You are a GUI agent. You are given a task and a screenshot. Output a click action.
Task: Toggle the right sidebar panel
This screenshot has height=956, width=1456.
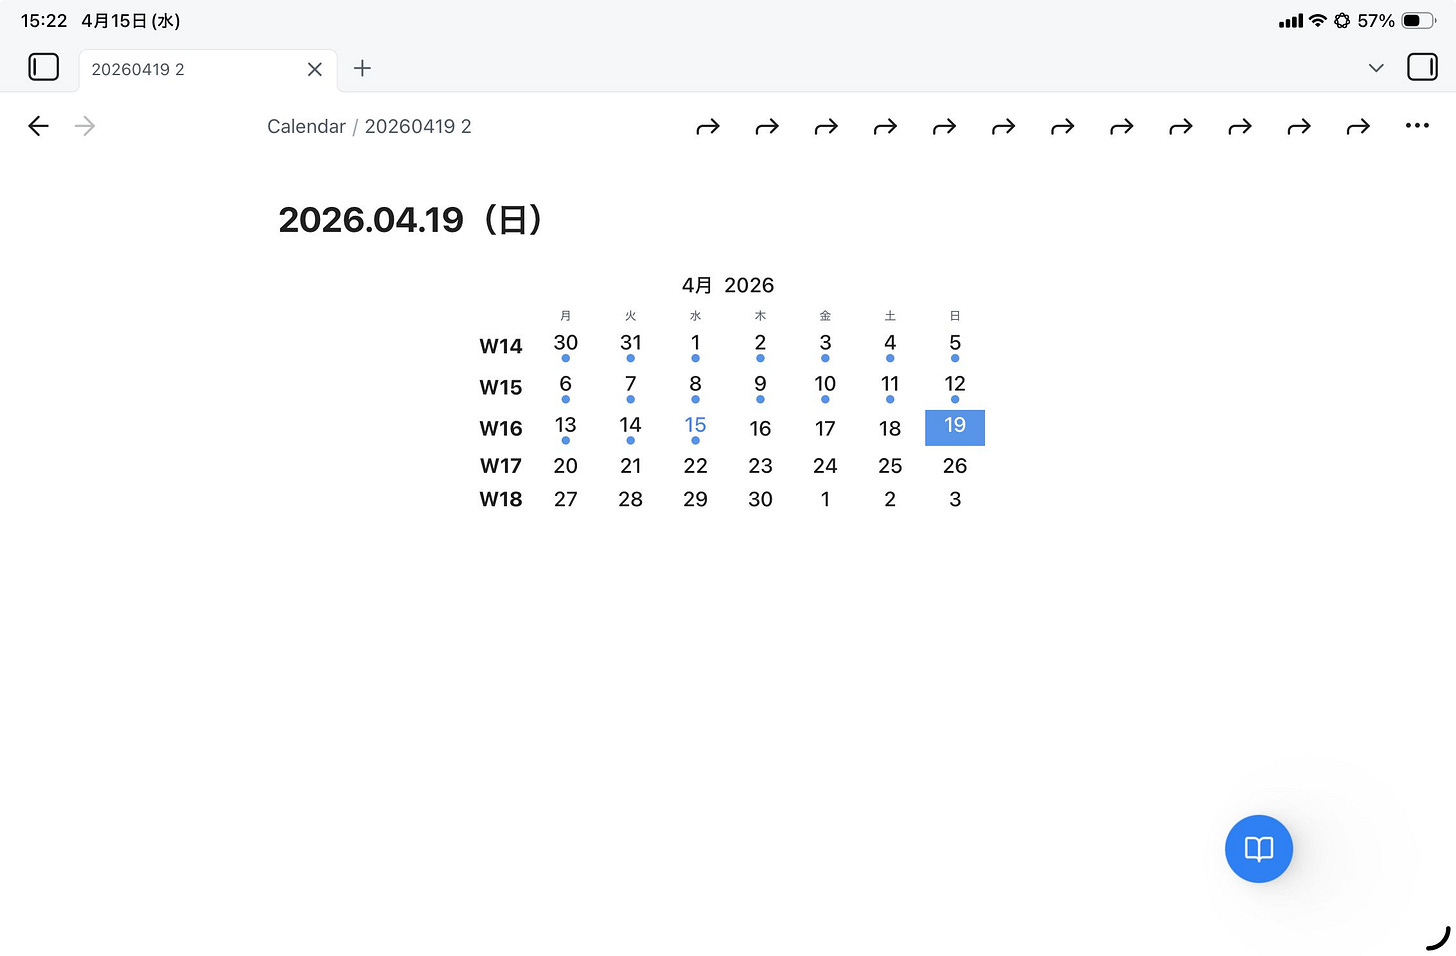pos(1422,67)
